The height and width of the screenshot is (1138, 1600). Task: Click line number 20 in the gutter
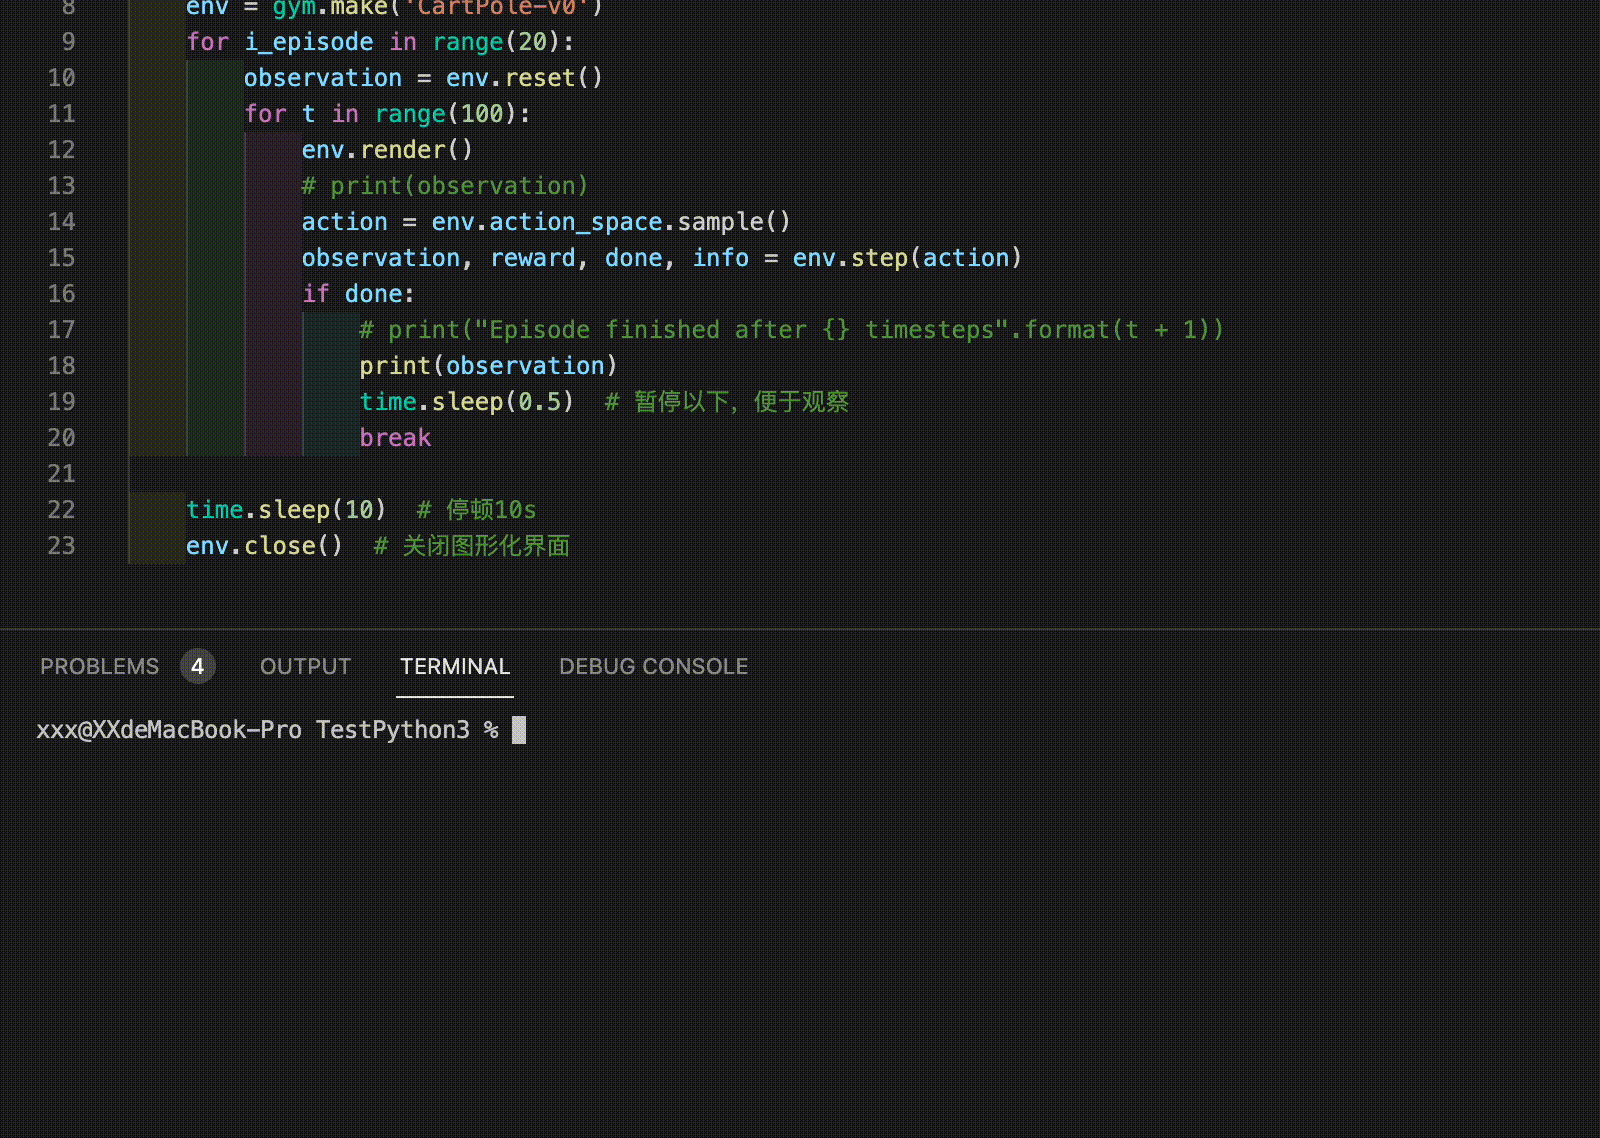click(61, 438)
